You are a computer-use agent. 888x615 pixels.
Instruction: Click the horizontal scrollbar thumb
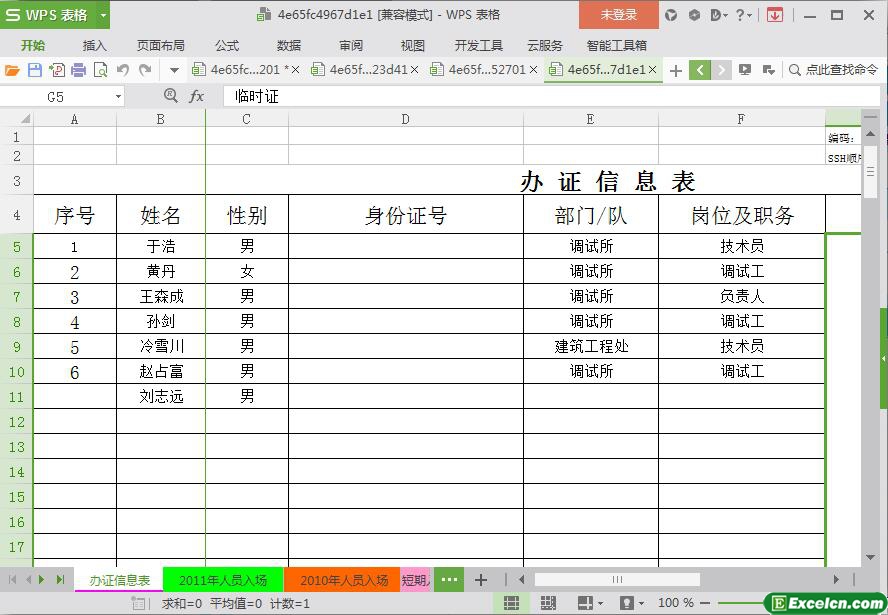point(617,580)
